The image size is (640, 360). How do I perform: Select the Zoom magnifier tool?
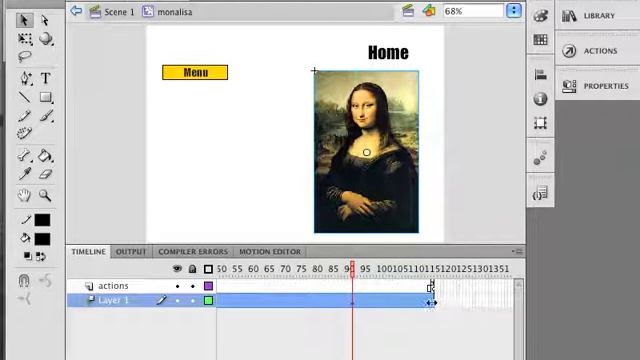tap(45, 196)
